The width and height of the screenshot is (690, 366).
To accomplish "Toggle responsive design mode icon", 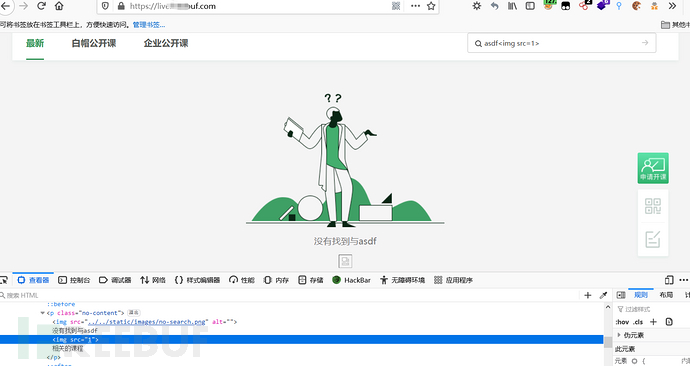I will click(x=669, y=280).
